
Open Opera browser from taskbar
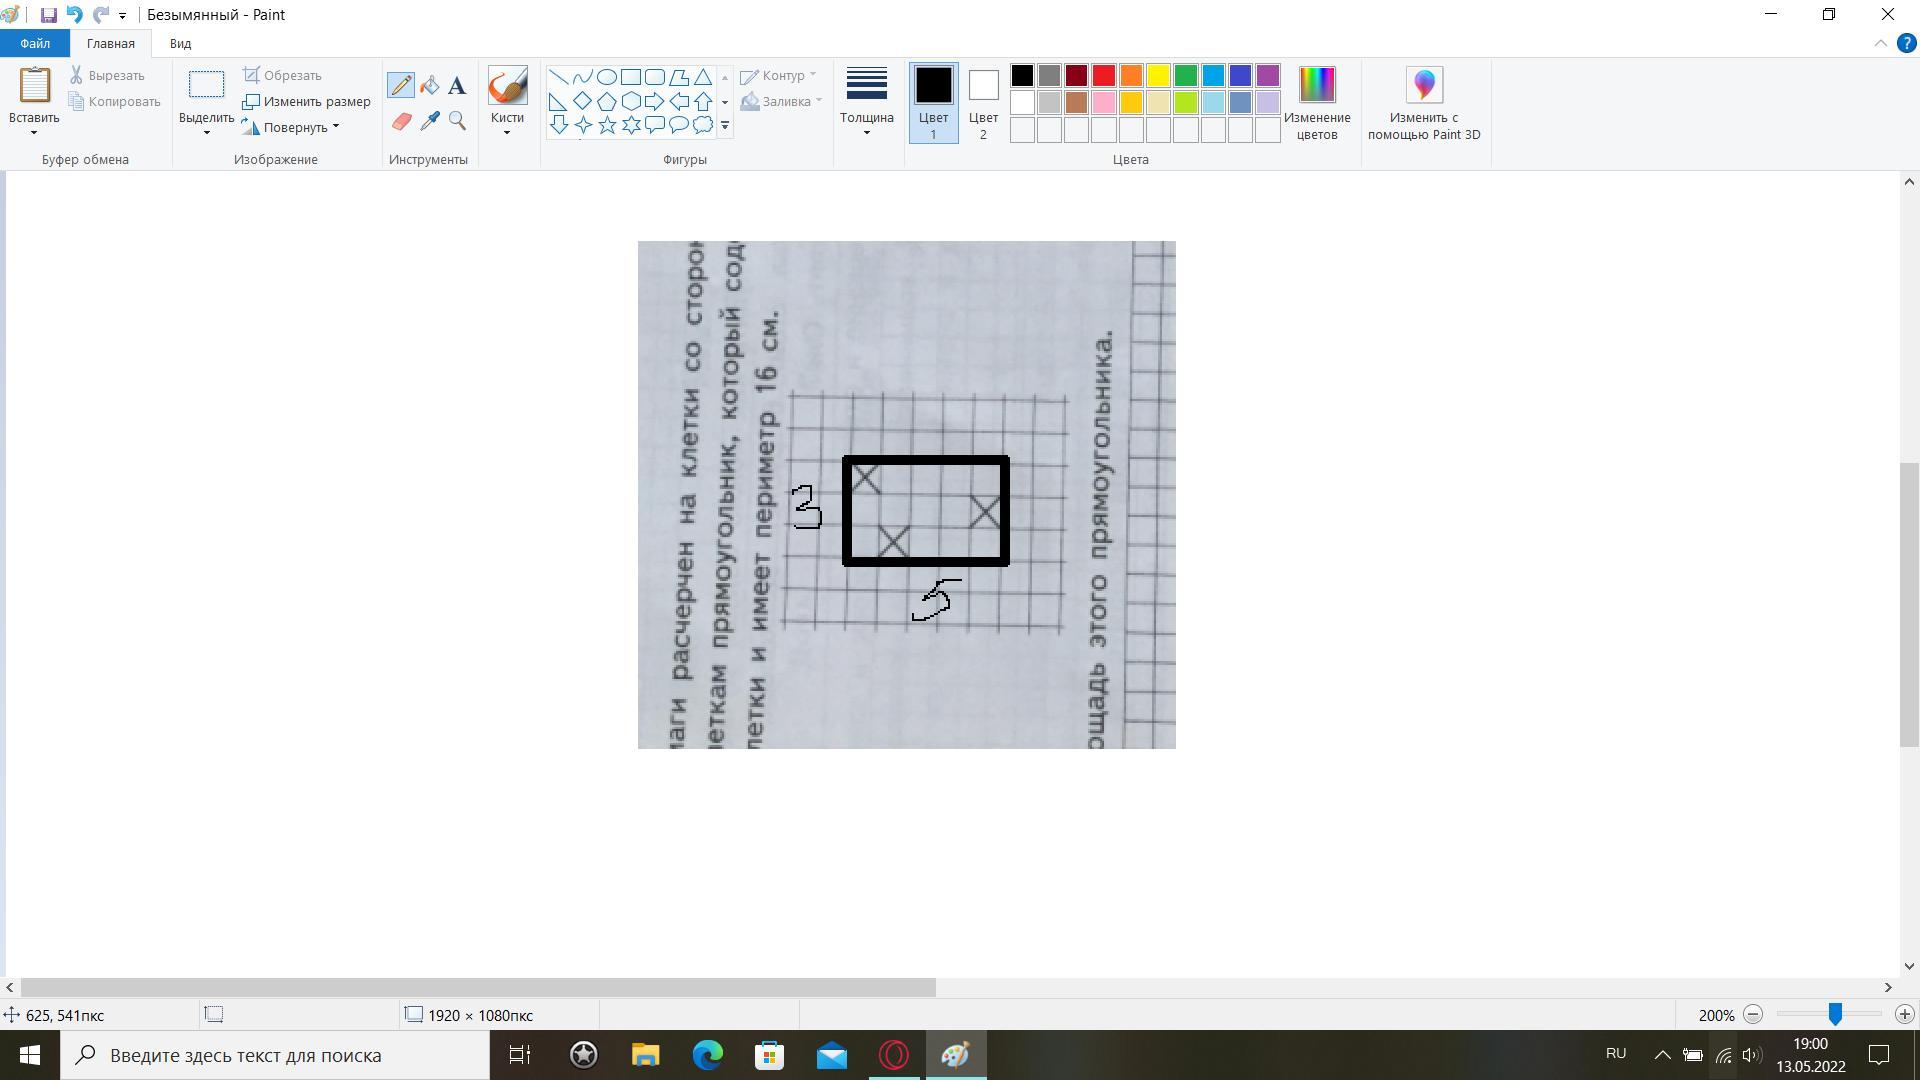click(894, 1056)
